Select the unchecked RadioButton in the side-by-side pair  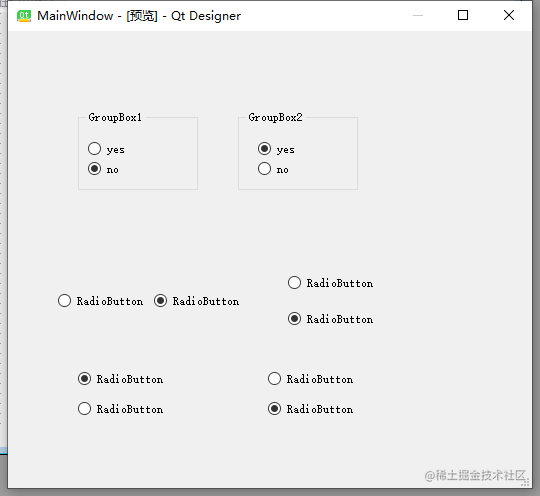pos(100,301)
